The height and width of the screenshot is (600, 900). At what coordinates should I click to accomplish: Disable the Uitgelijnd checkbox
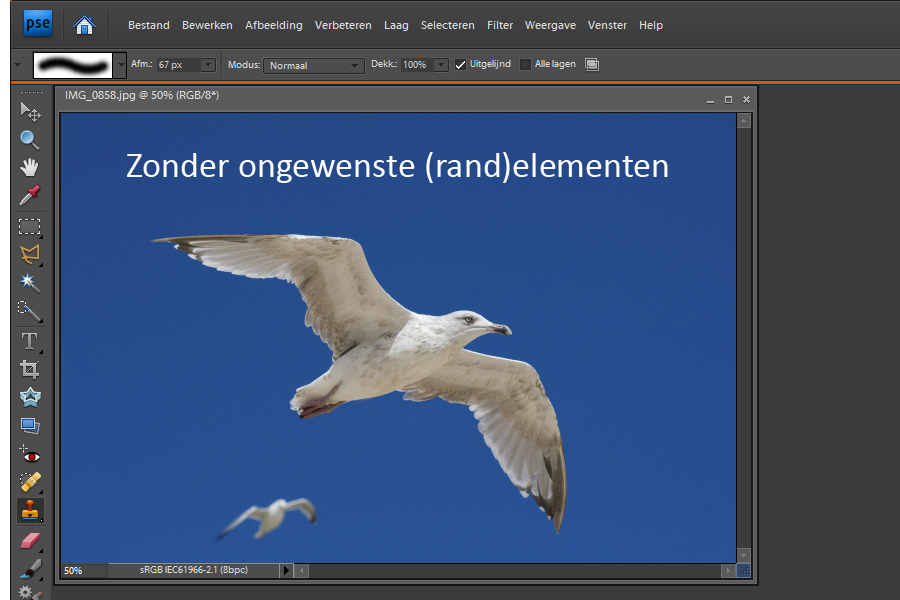coord(461,65)
